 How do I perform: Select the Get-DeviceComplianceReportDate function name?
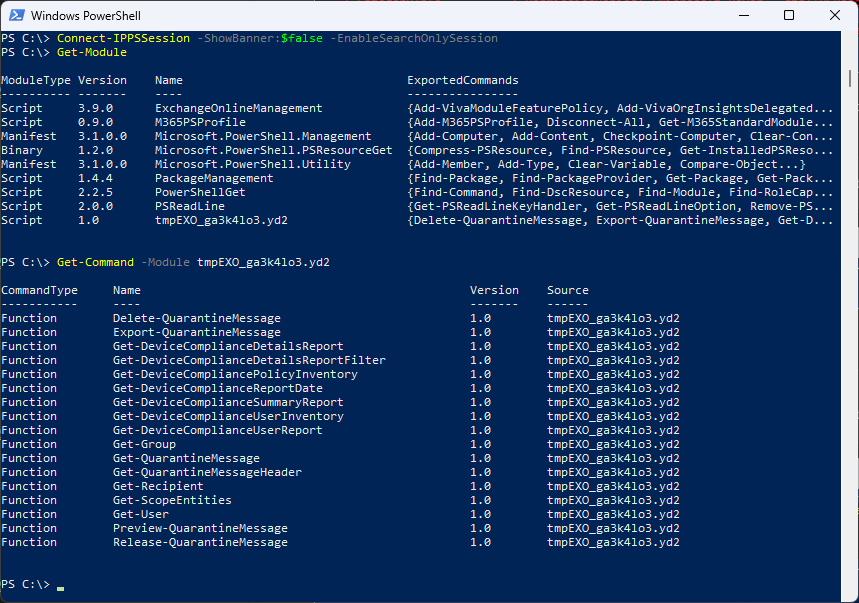pyautogui.click(x=217, y=388)
